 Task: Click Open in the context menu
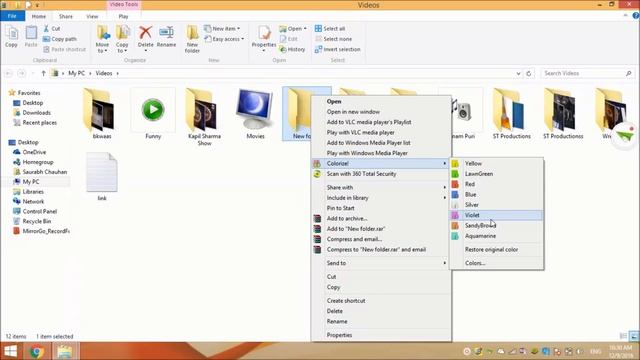(381, 101)
